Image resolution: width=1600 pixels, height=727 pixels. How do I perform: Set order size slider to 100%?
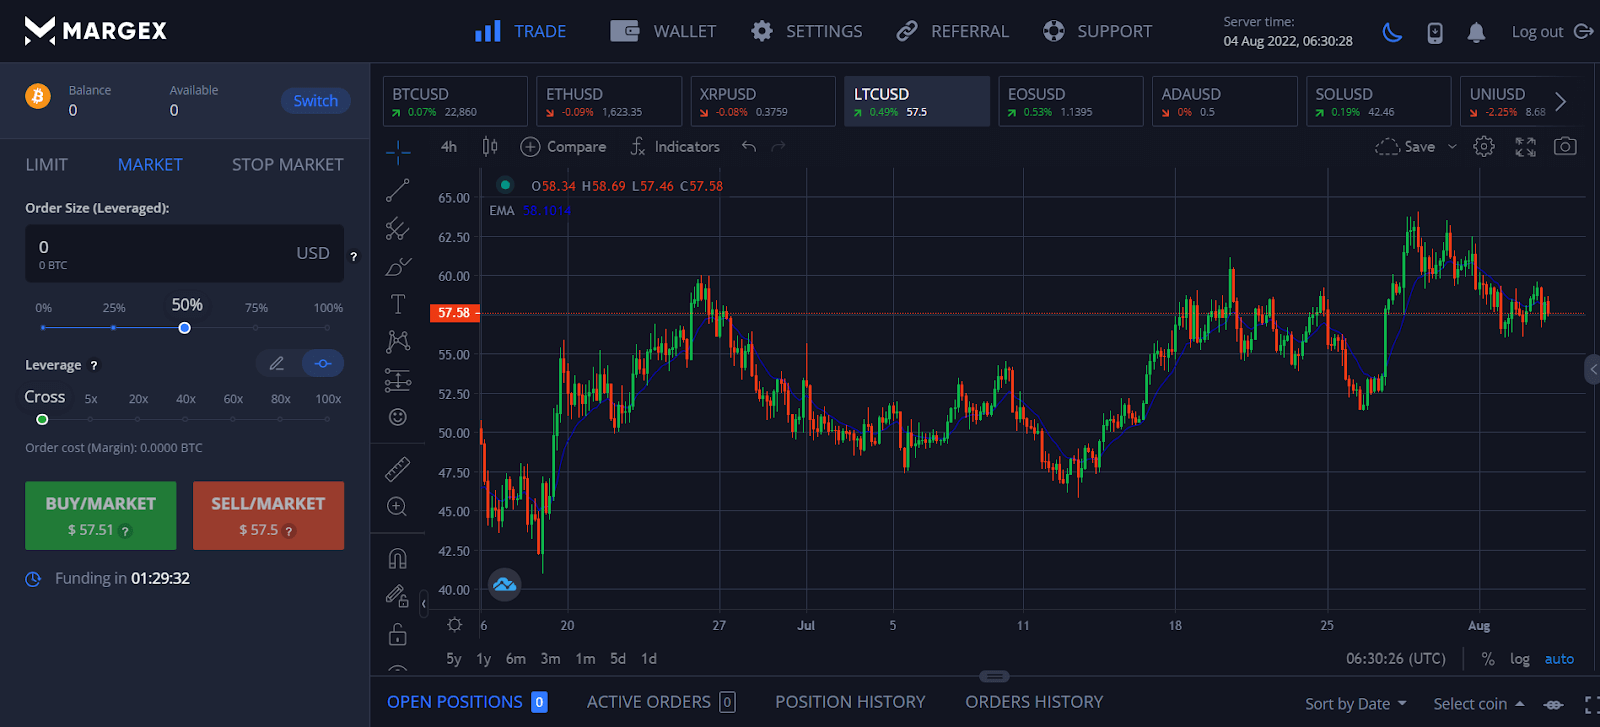[x=327, y=328]
